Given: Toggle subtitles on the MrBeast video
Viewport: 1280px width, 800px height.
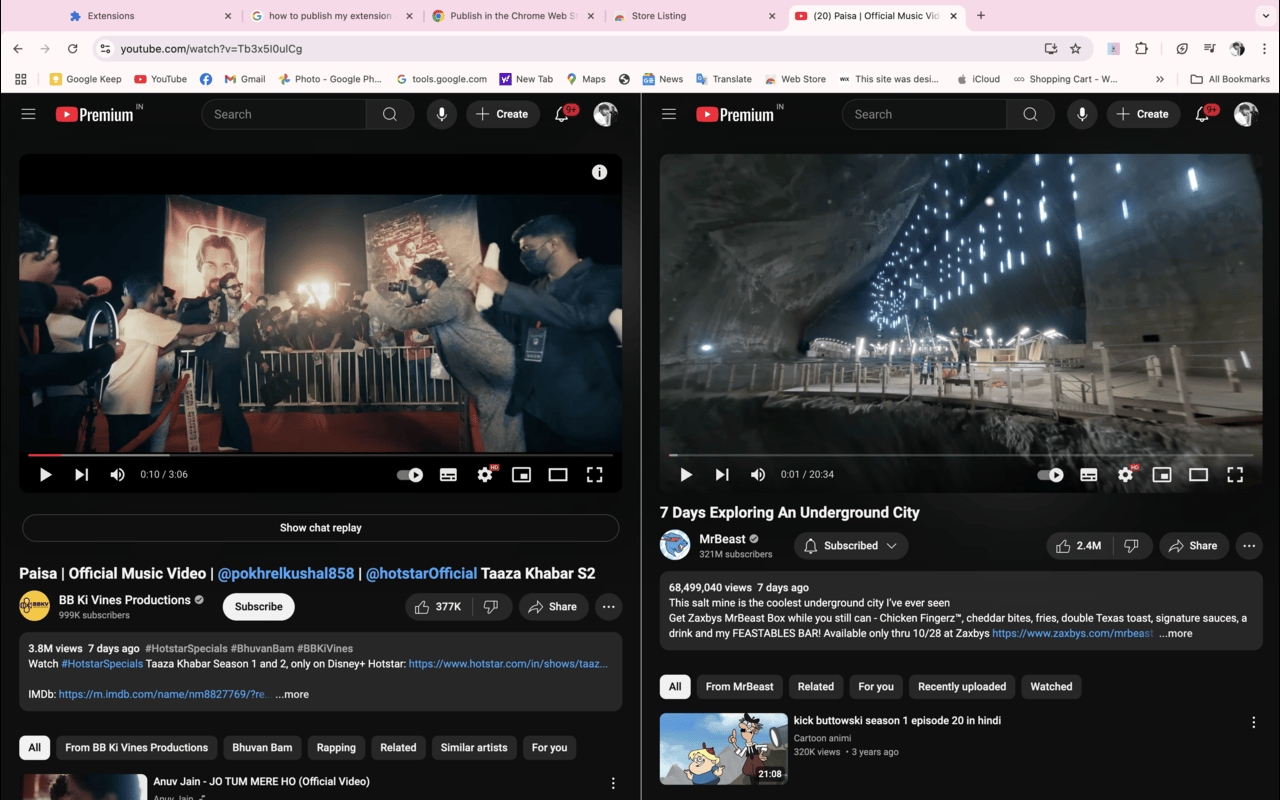Looking at the screenshot, I should pyautogui.click(x=1088, y=475).
